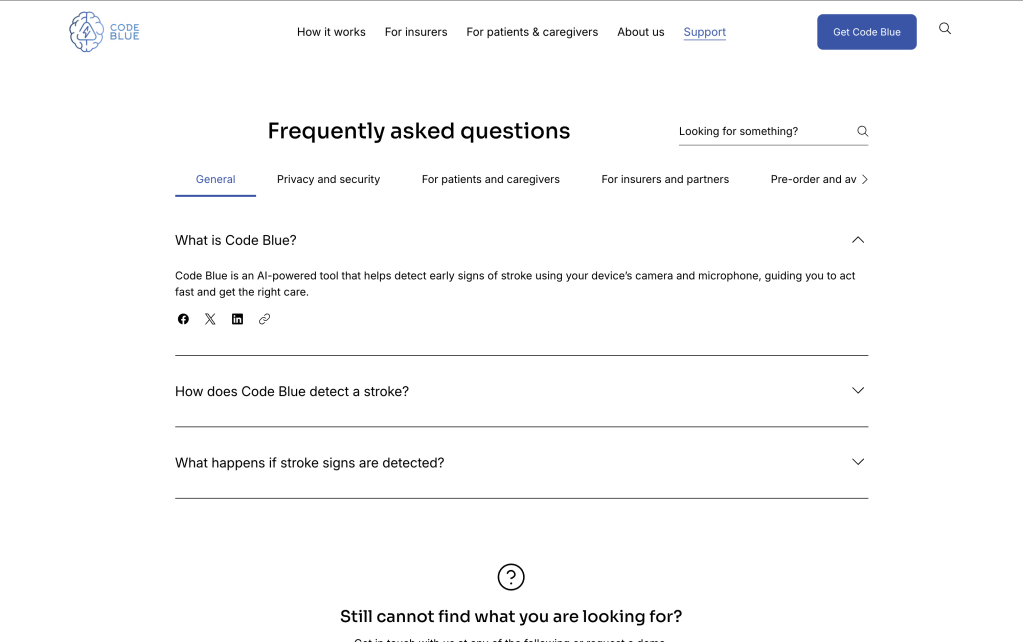The image size is (1023, 642).
Task: Collapse the 'What is Code Blue?' question
Action: coord(857,240)
